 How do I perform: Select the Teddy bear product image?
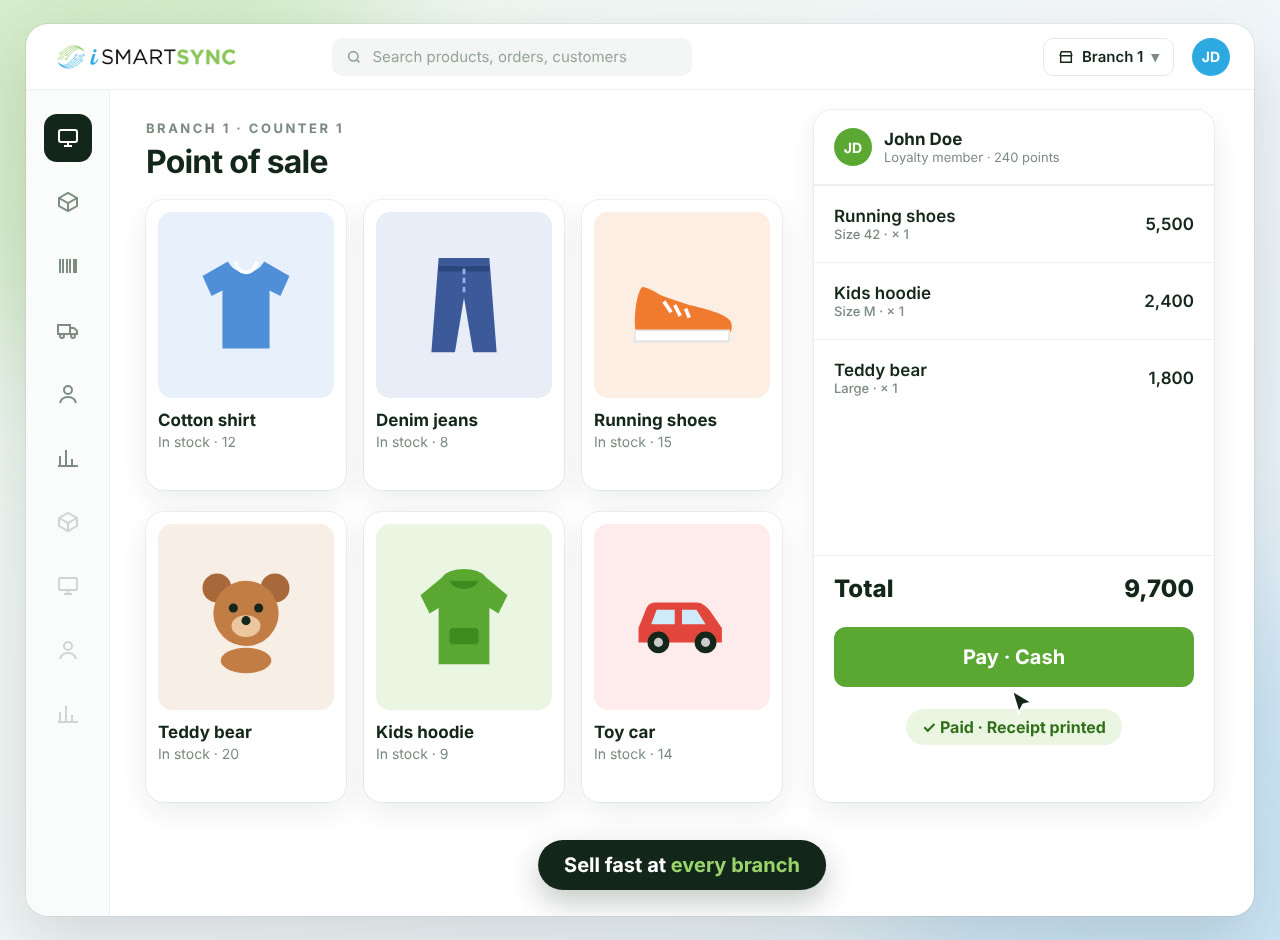(246, 617)
